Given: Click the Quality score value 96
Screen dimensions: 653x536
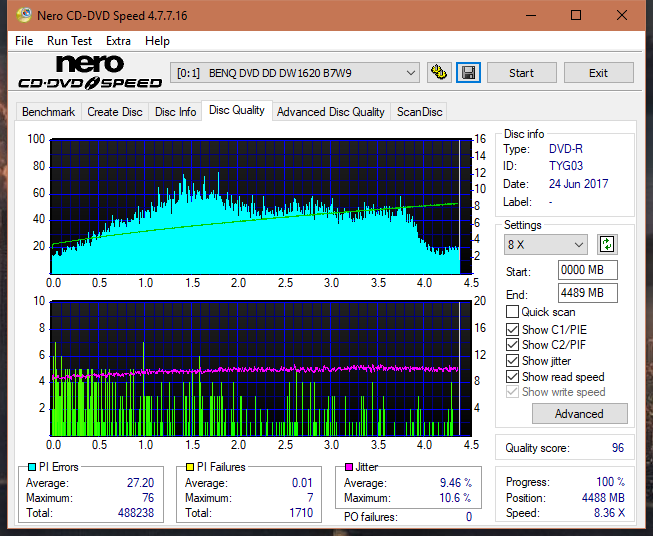Looking at the screenshot, I should coord(618,448).
